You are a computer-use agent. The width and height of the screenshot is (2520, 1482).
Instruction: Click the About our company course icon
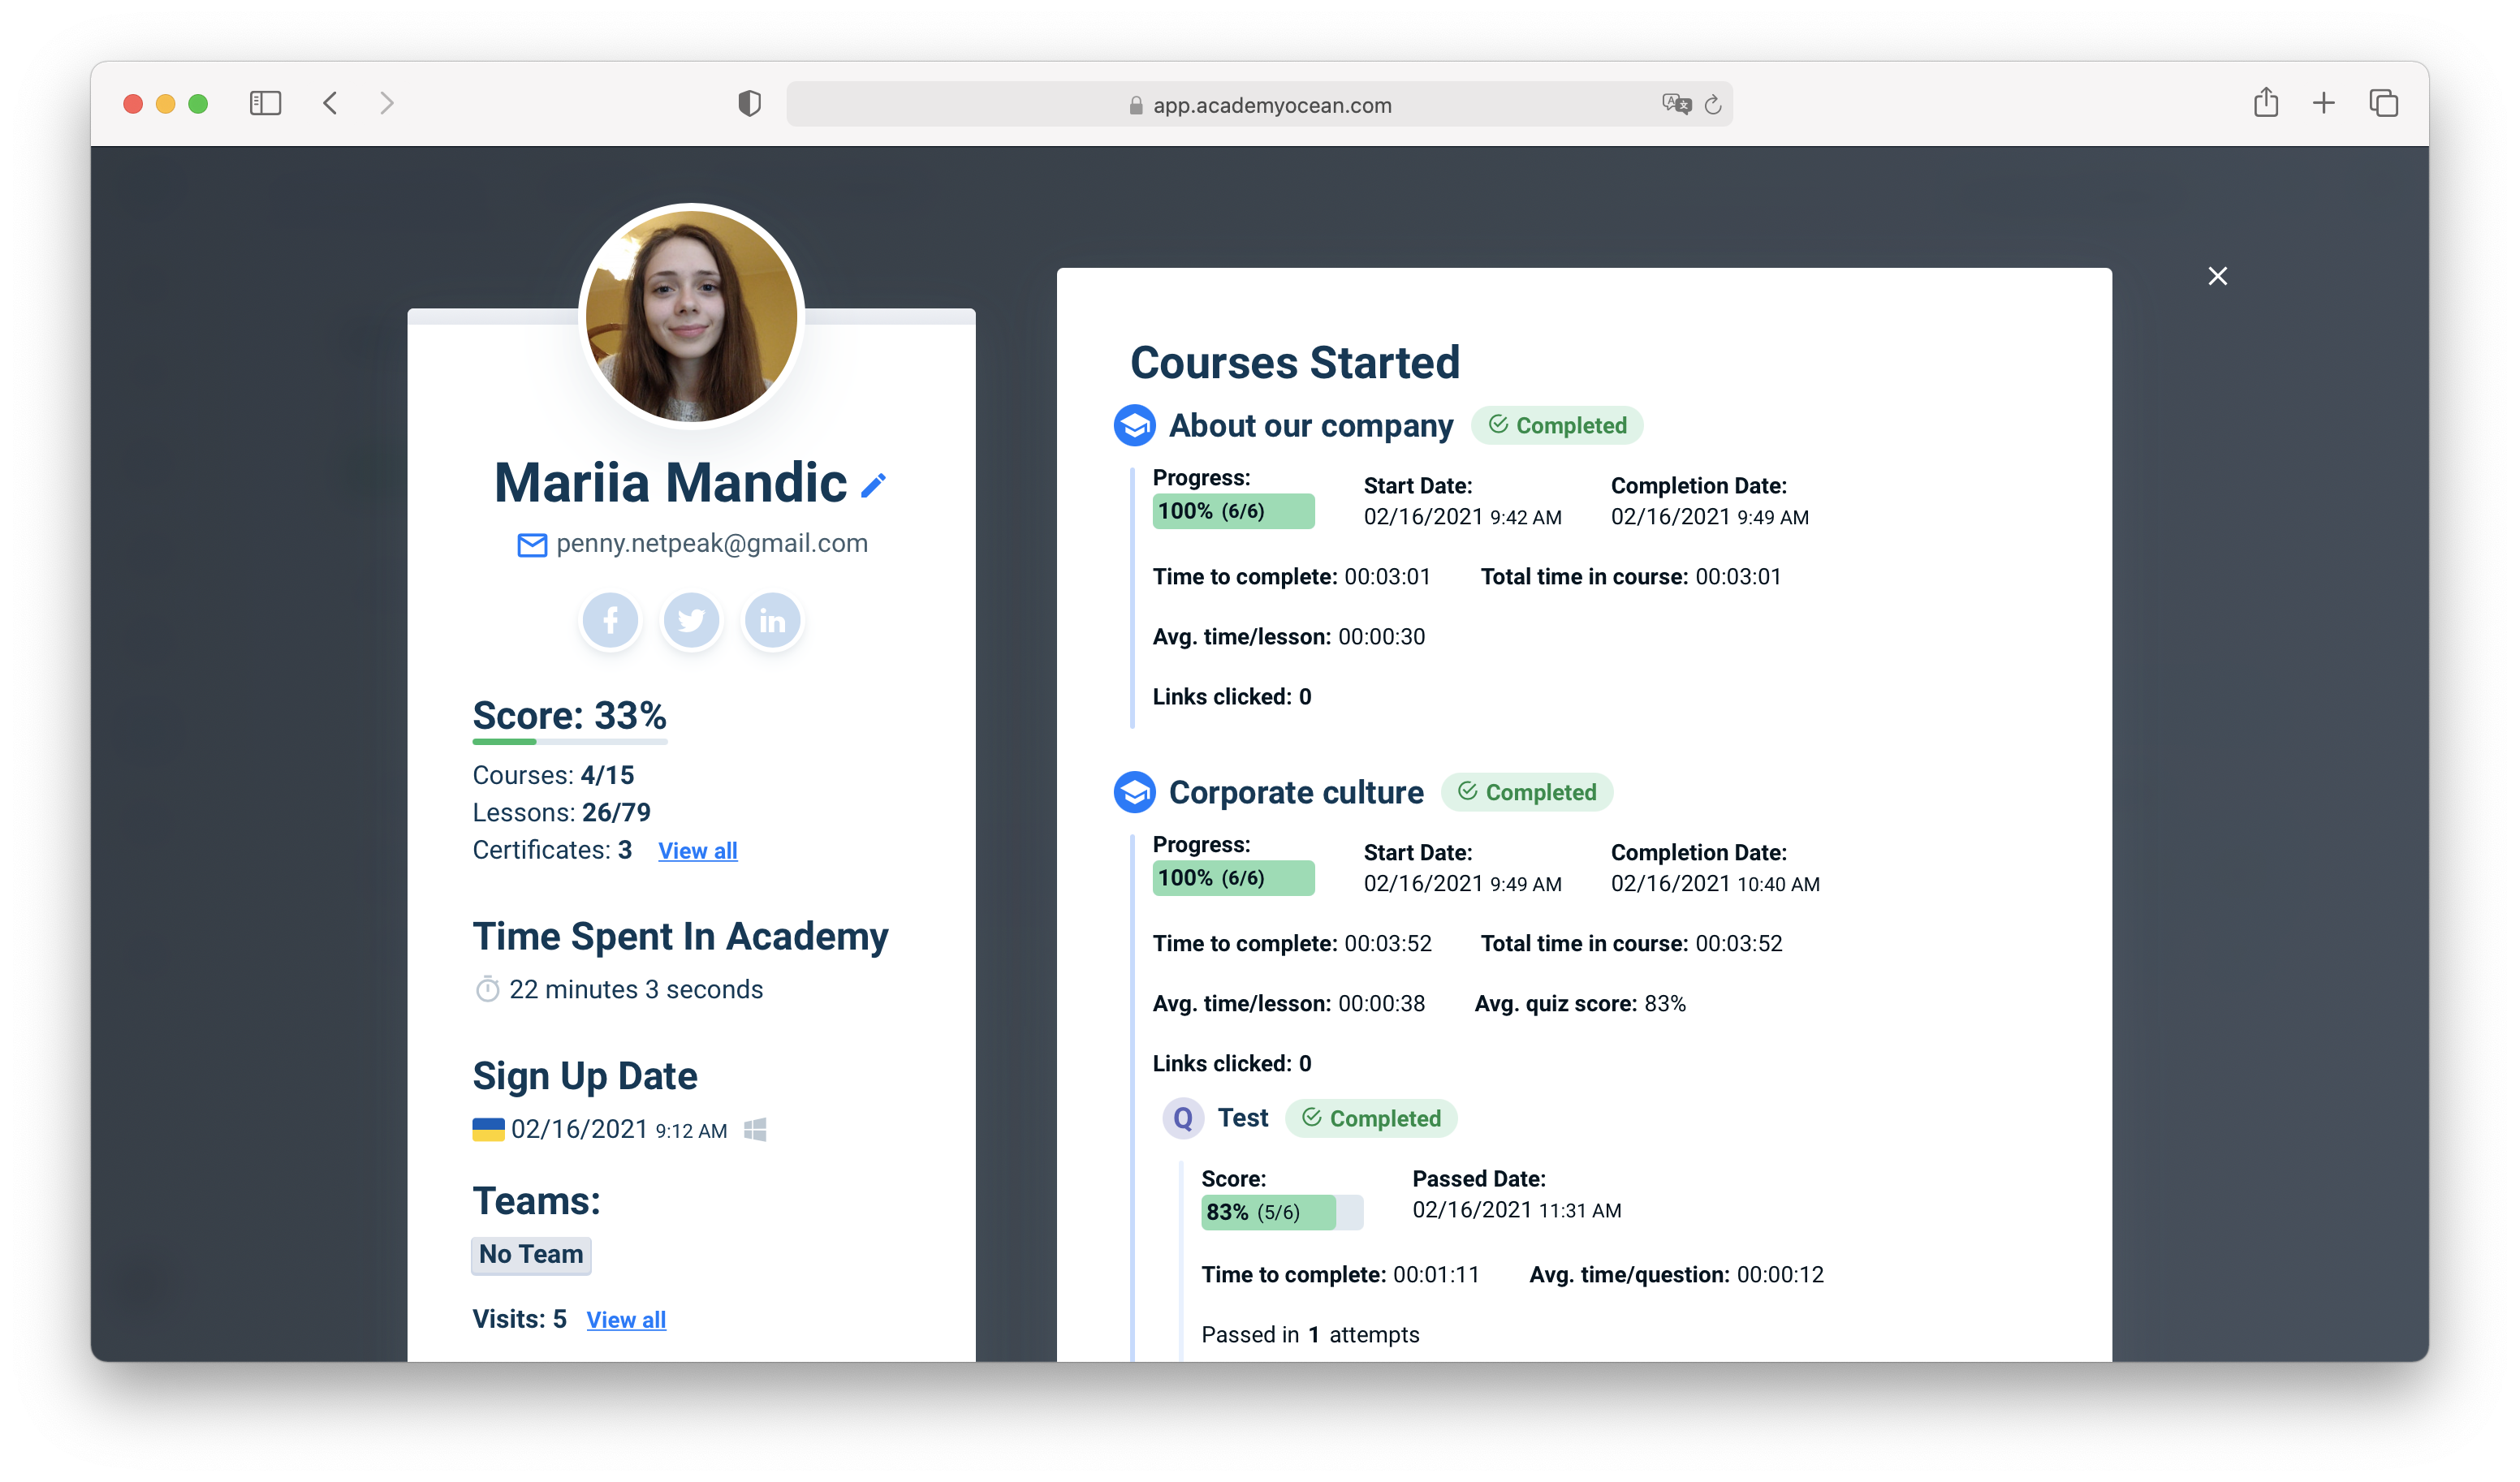click(1134, 426)
